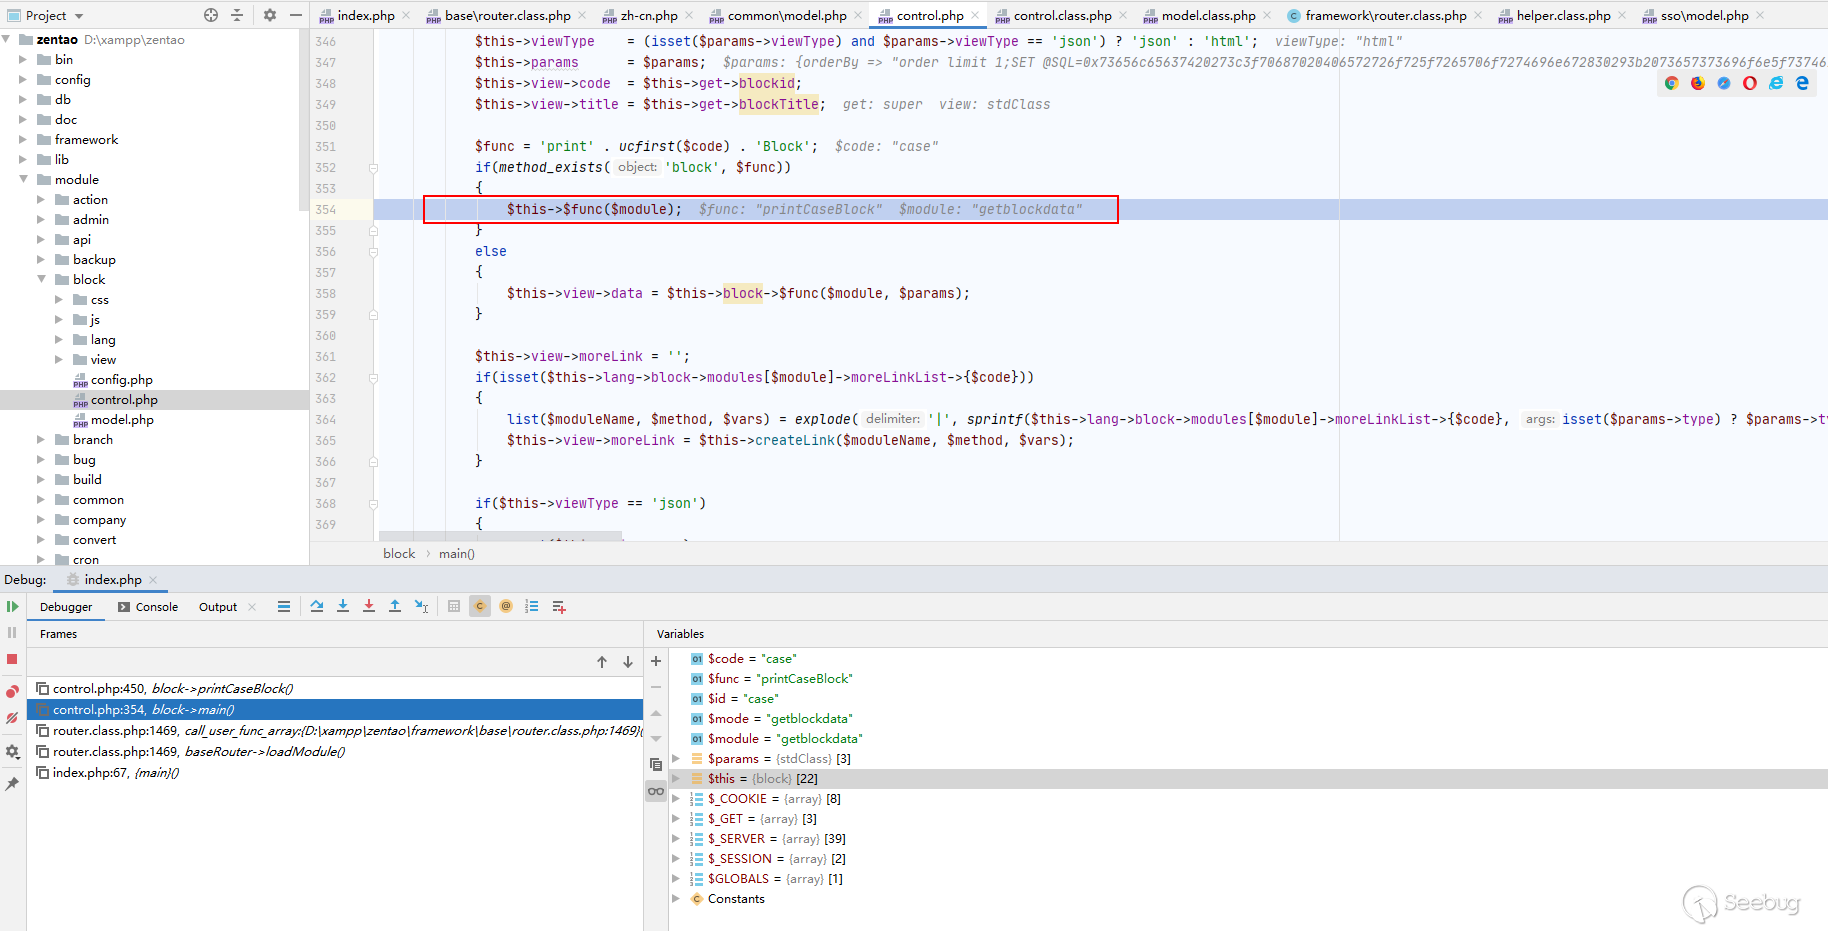
Task: Toggle the pin tab icon in debug sidebar
Action: (x=12, y=784)
